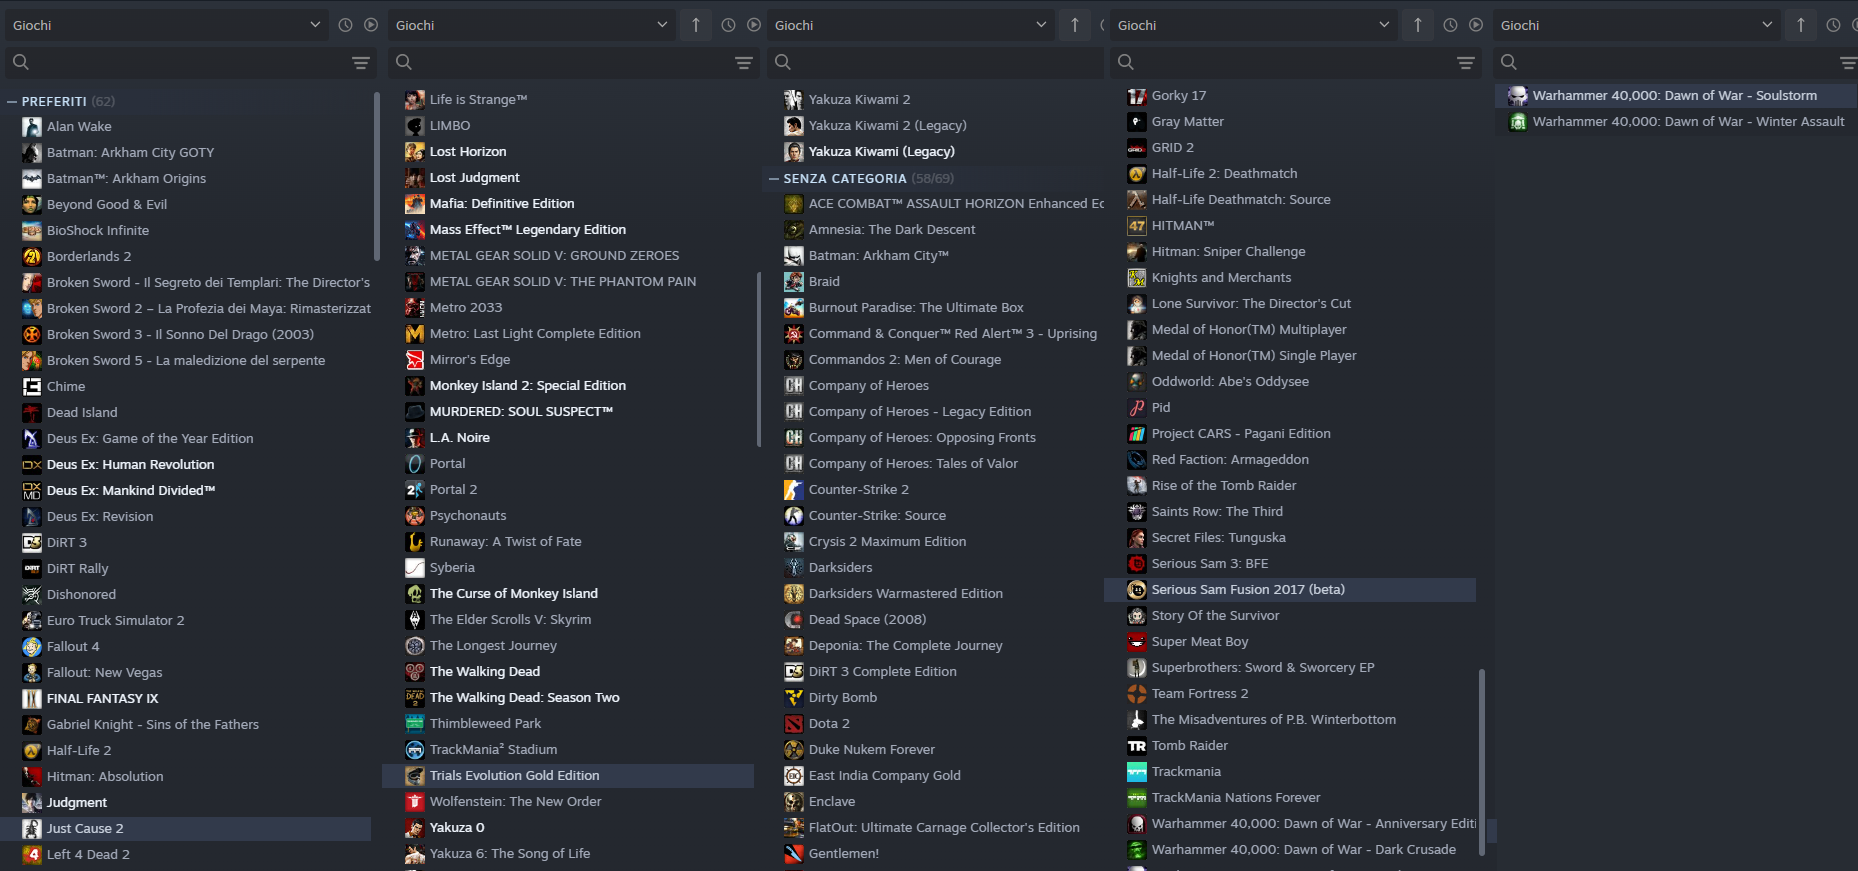Click the Mirror's Edge game icon
This screenshot has width=1858, height=871.
pos(414,360)
